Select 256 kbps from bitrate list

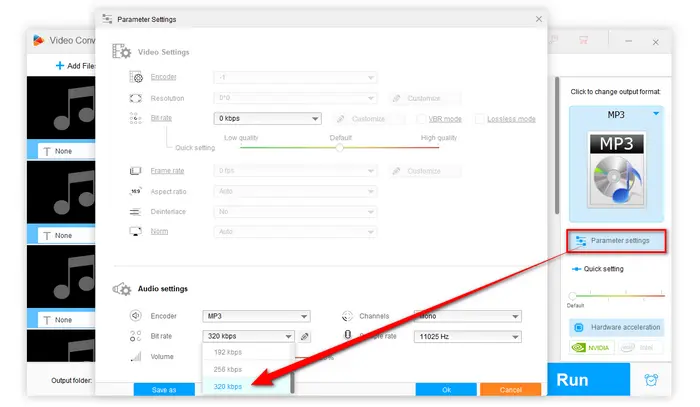coord(246,370)
